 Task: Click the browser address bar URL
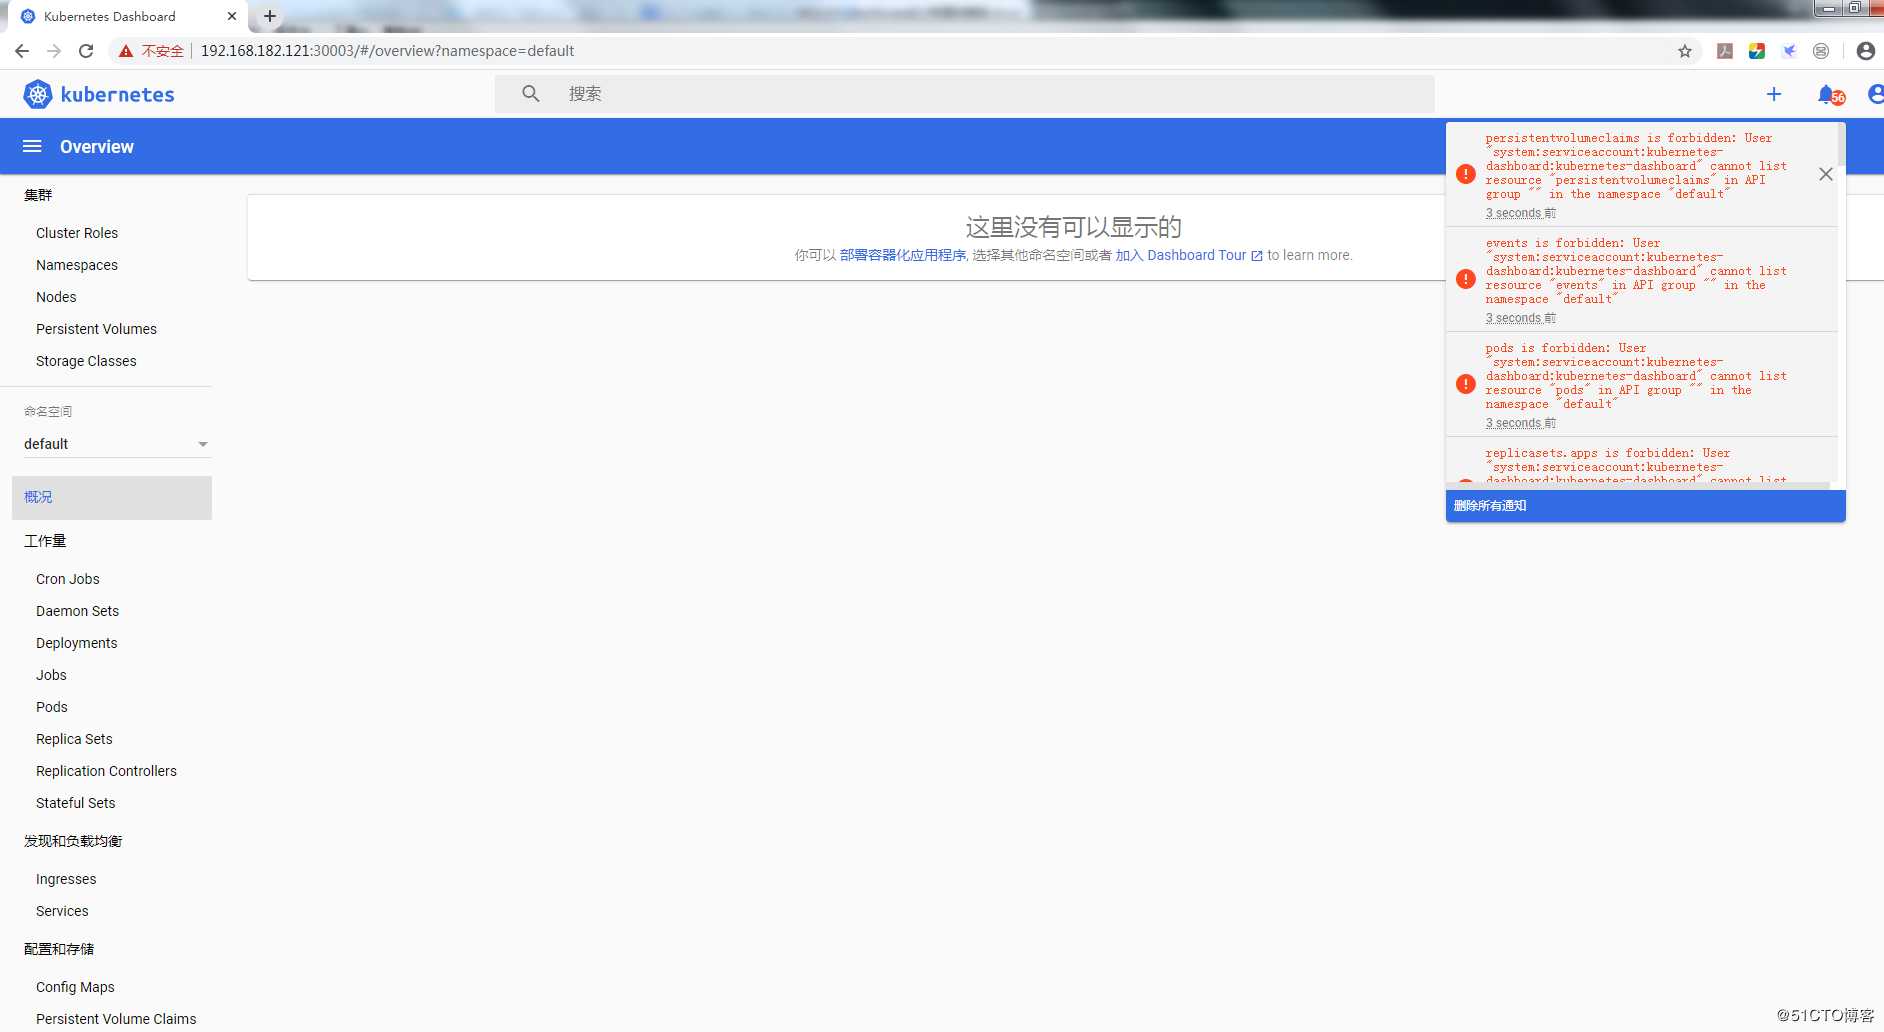coord(387,51)
